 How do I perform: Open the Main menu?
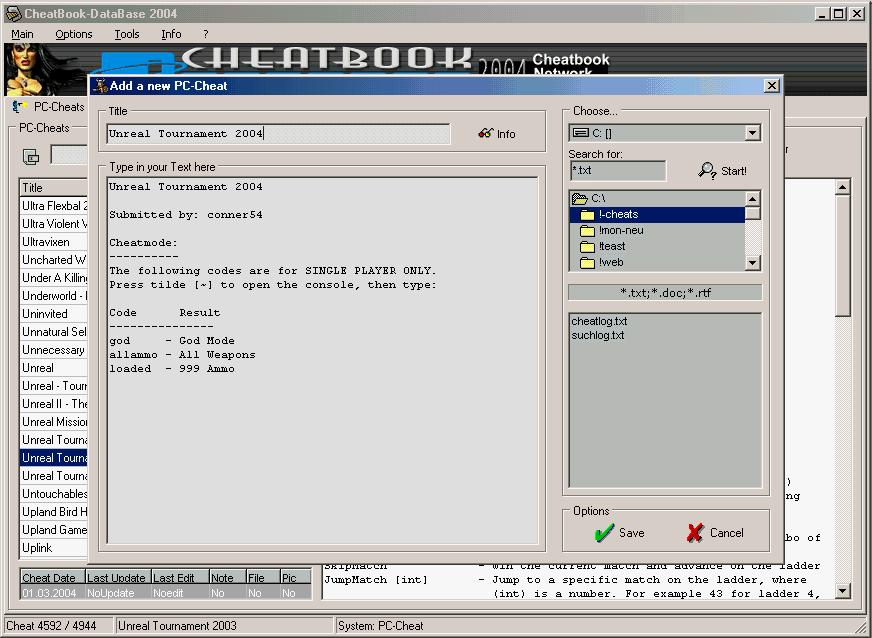tap(22, 34)
